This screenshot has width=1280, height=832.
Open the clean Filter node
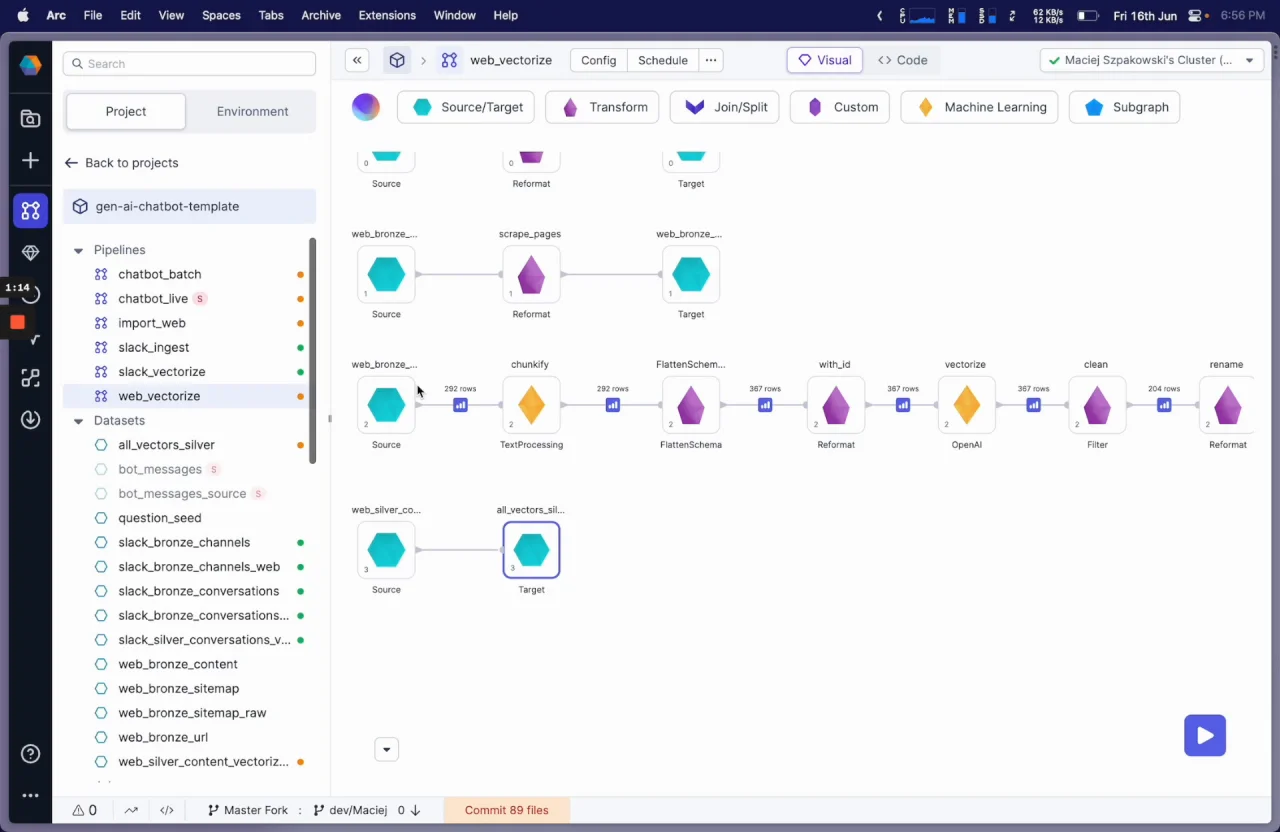coord(1097,405)
